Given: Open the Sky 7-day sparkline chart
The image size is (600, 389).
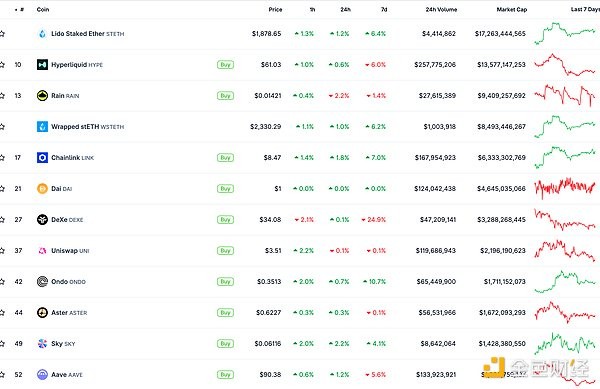Looking at the screenshot, I should [565, 343].
